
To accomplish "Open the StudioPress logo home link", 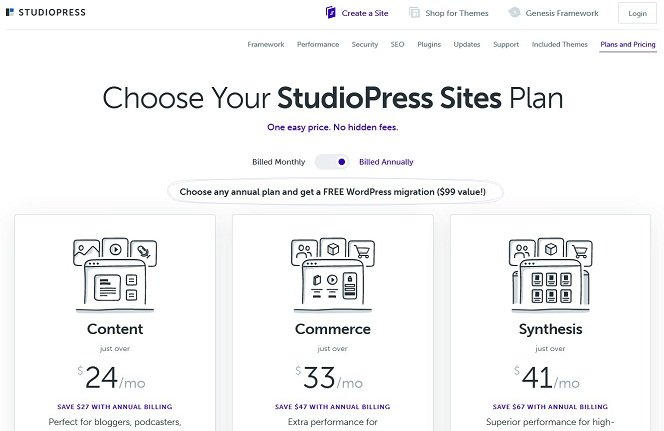I will [46, 12].
